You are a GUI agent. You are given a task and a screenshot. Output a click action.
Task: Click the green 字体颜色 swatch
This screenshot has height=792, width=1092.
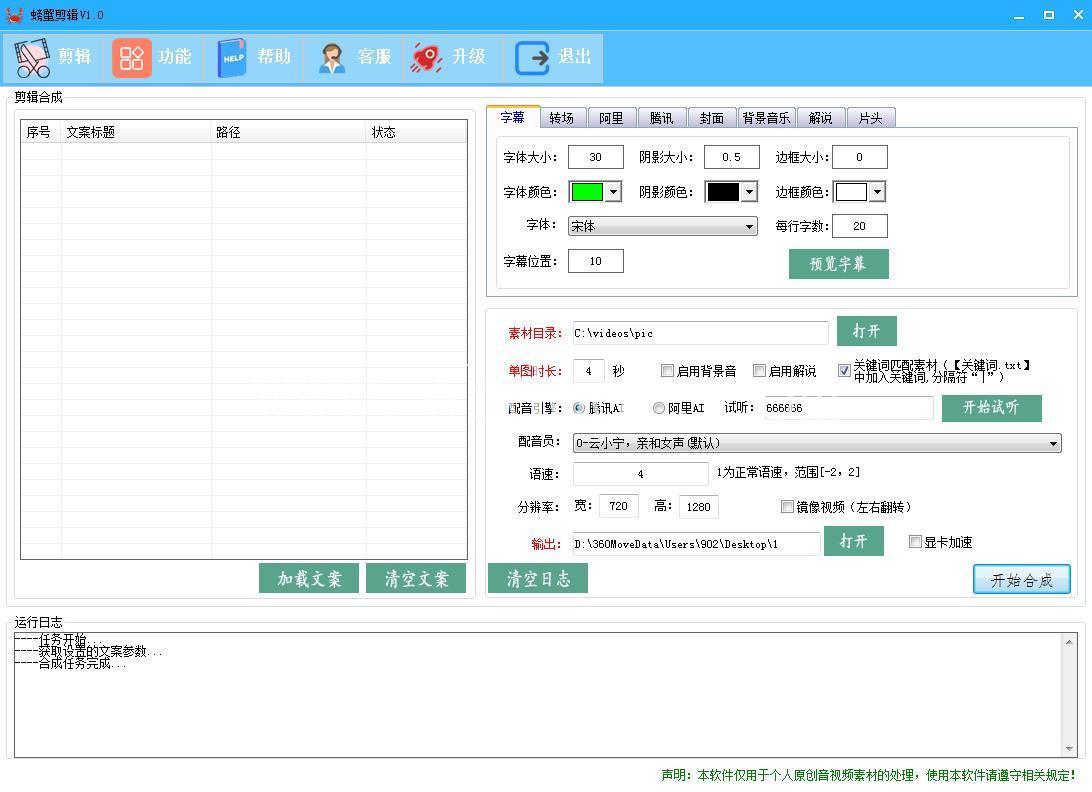click(587, 192)
